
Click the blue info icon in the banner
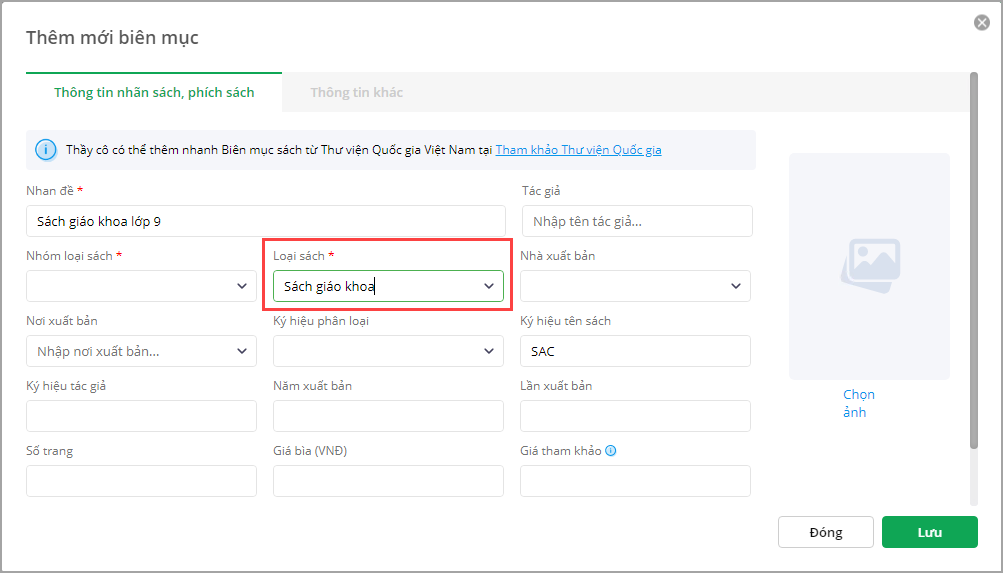click(46, 150)
